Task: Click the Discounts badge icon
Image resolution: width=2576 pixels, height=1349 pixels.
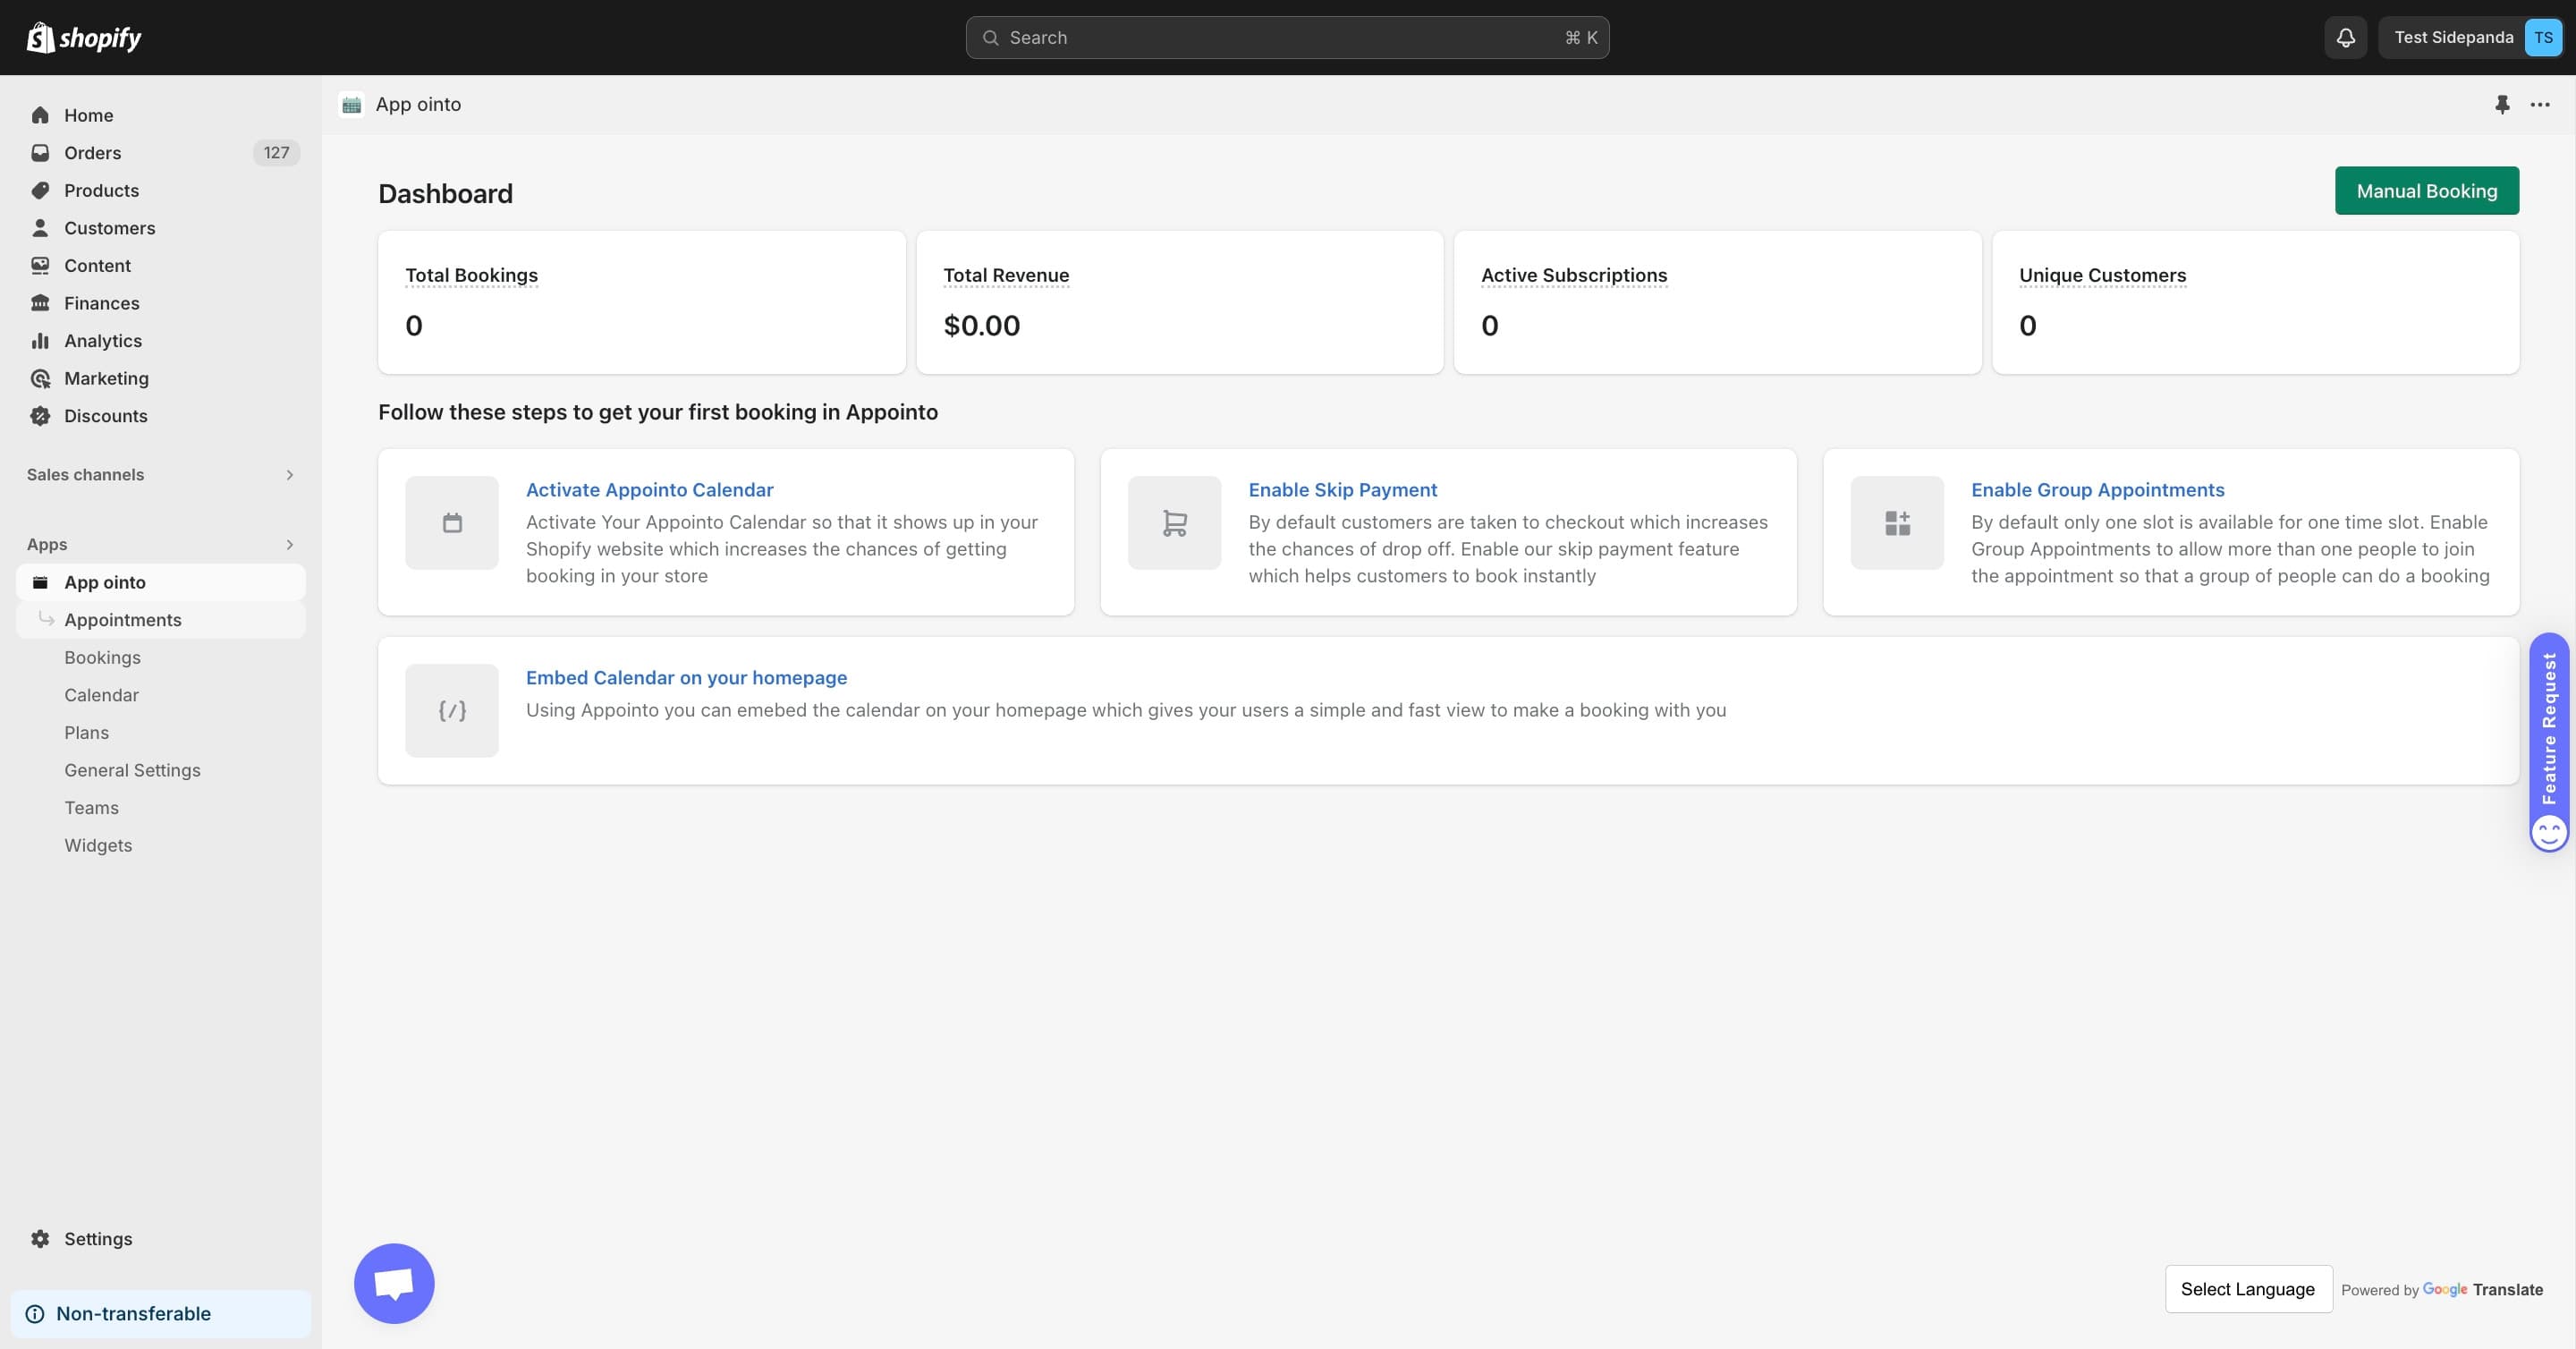Action: click(x=40, y=416)
